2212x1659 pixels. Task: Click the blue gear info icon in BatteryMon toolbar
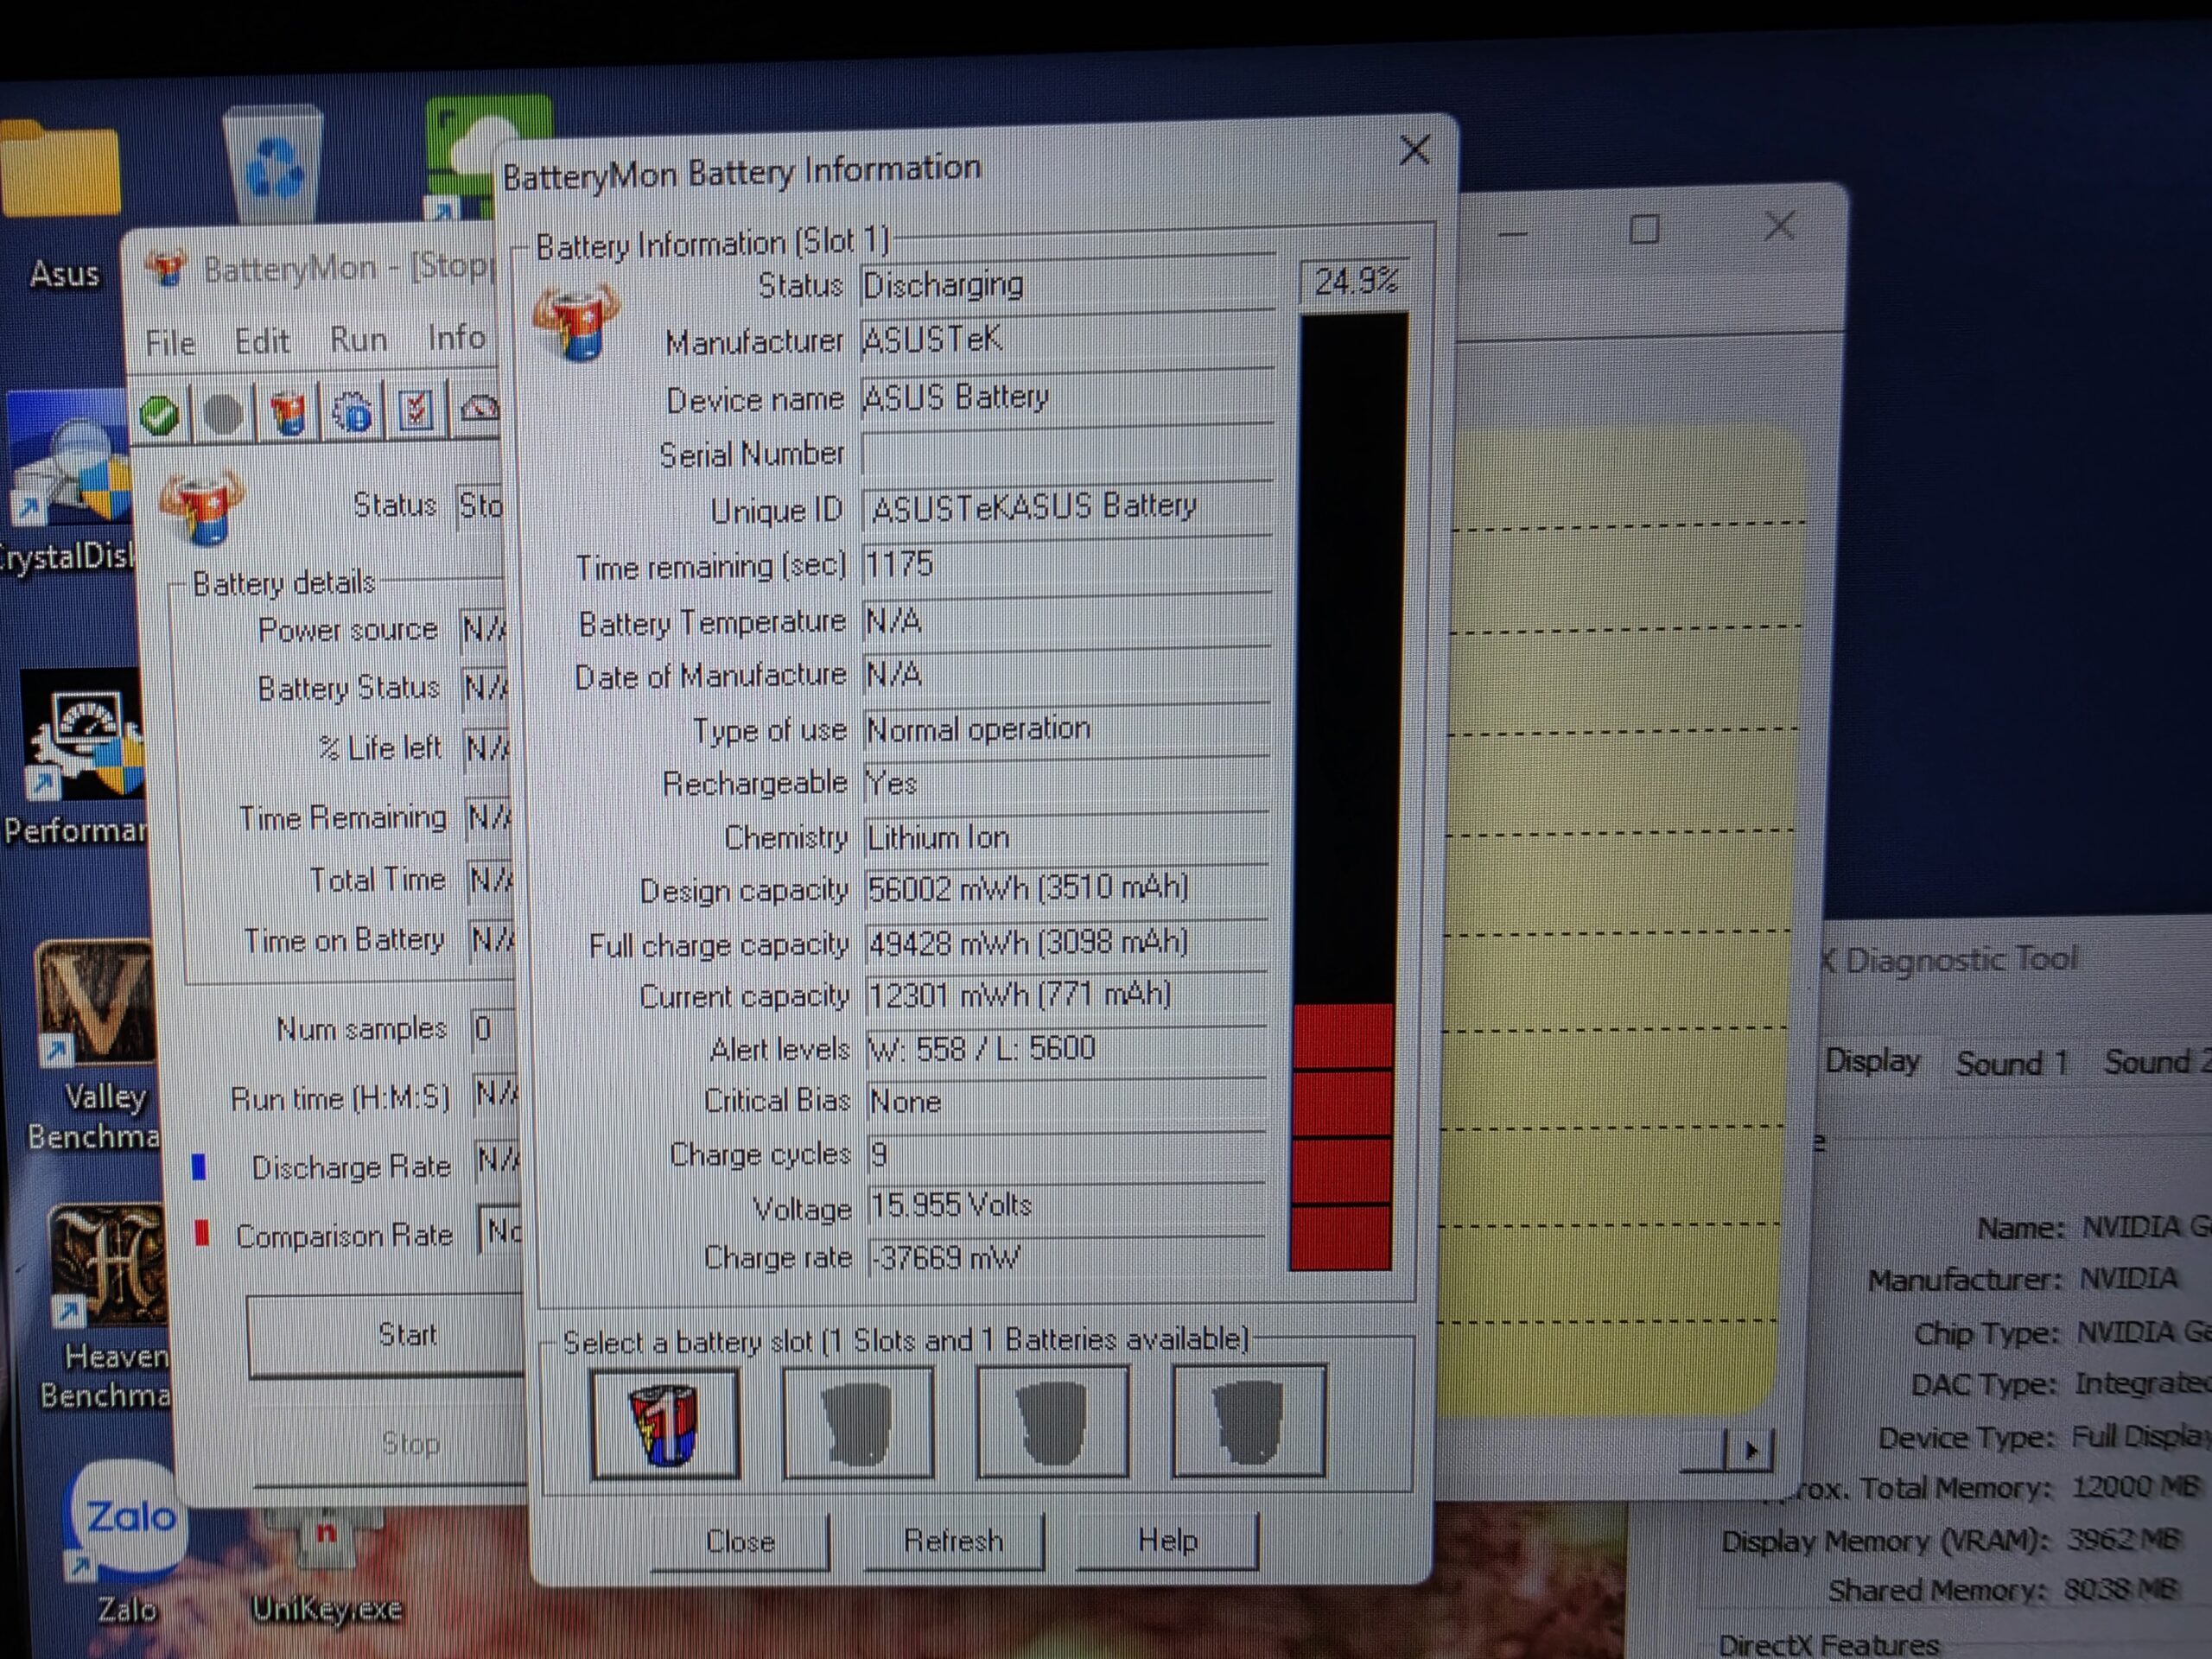click(x=352, y=411)
